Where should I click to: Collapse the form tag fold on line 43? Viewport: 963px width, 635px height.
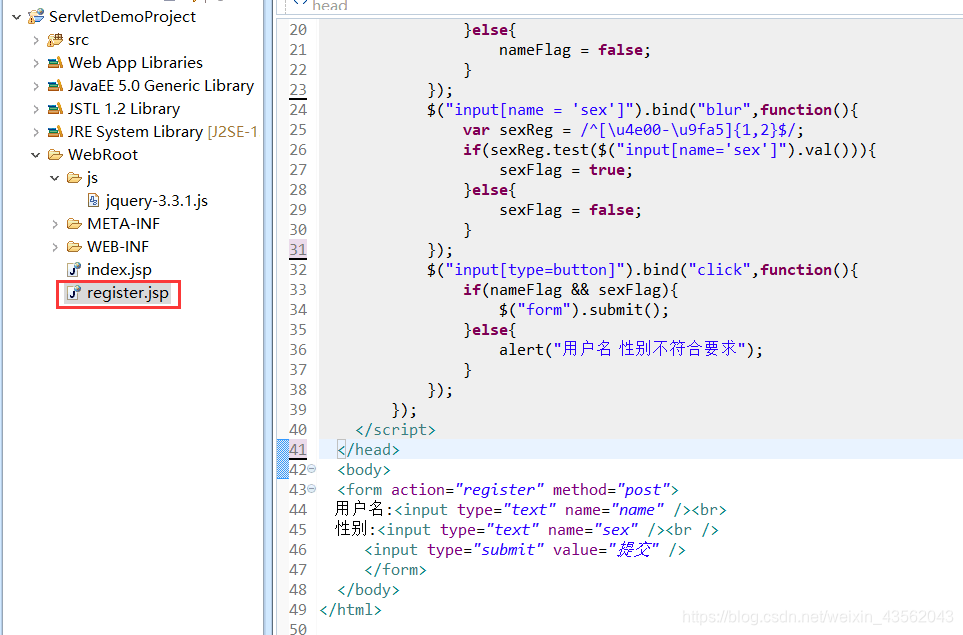[312, 489]
